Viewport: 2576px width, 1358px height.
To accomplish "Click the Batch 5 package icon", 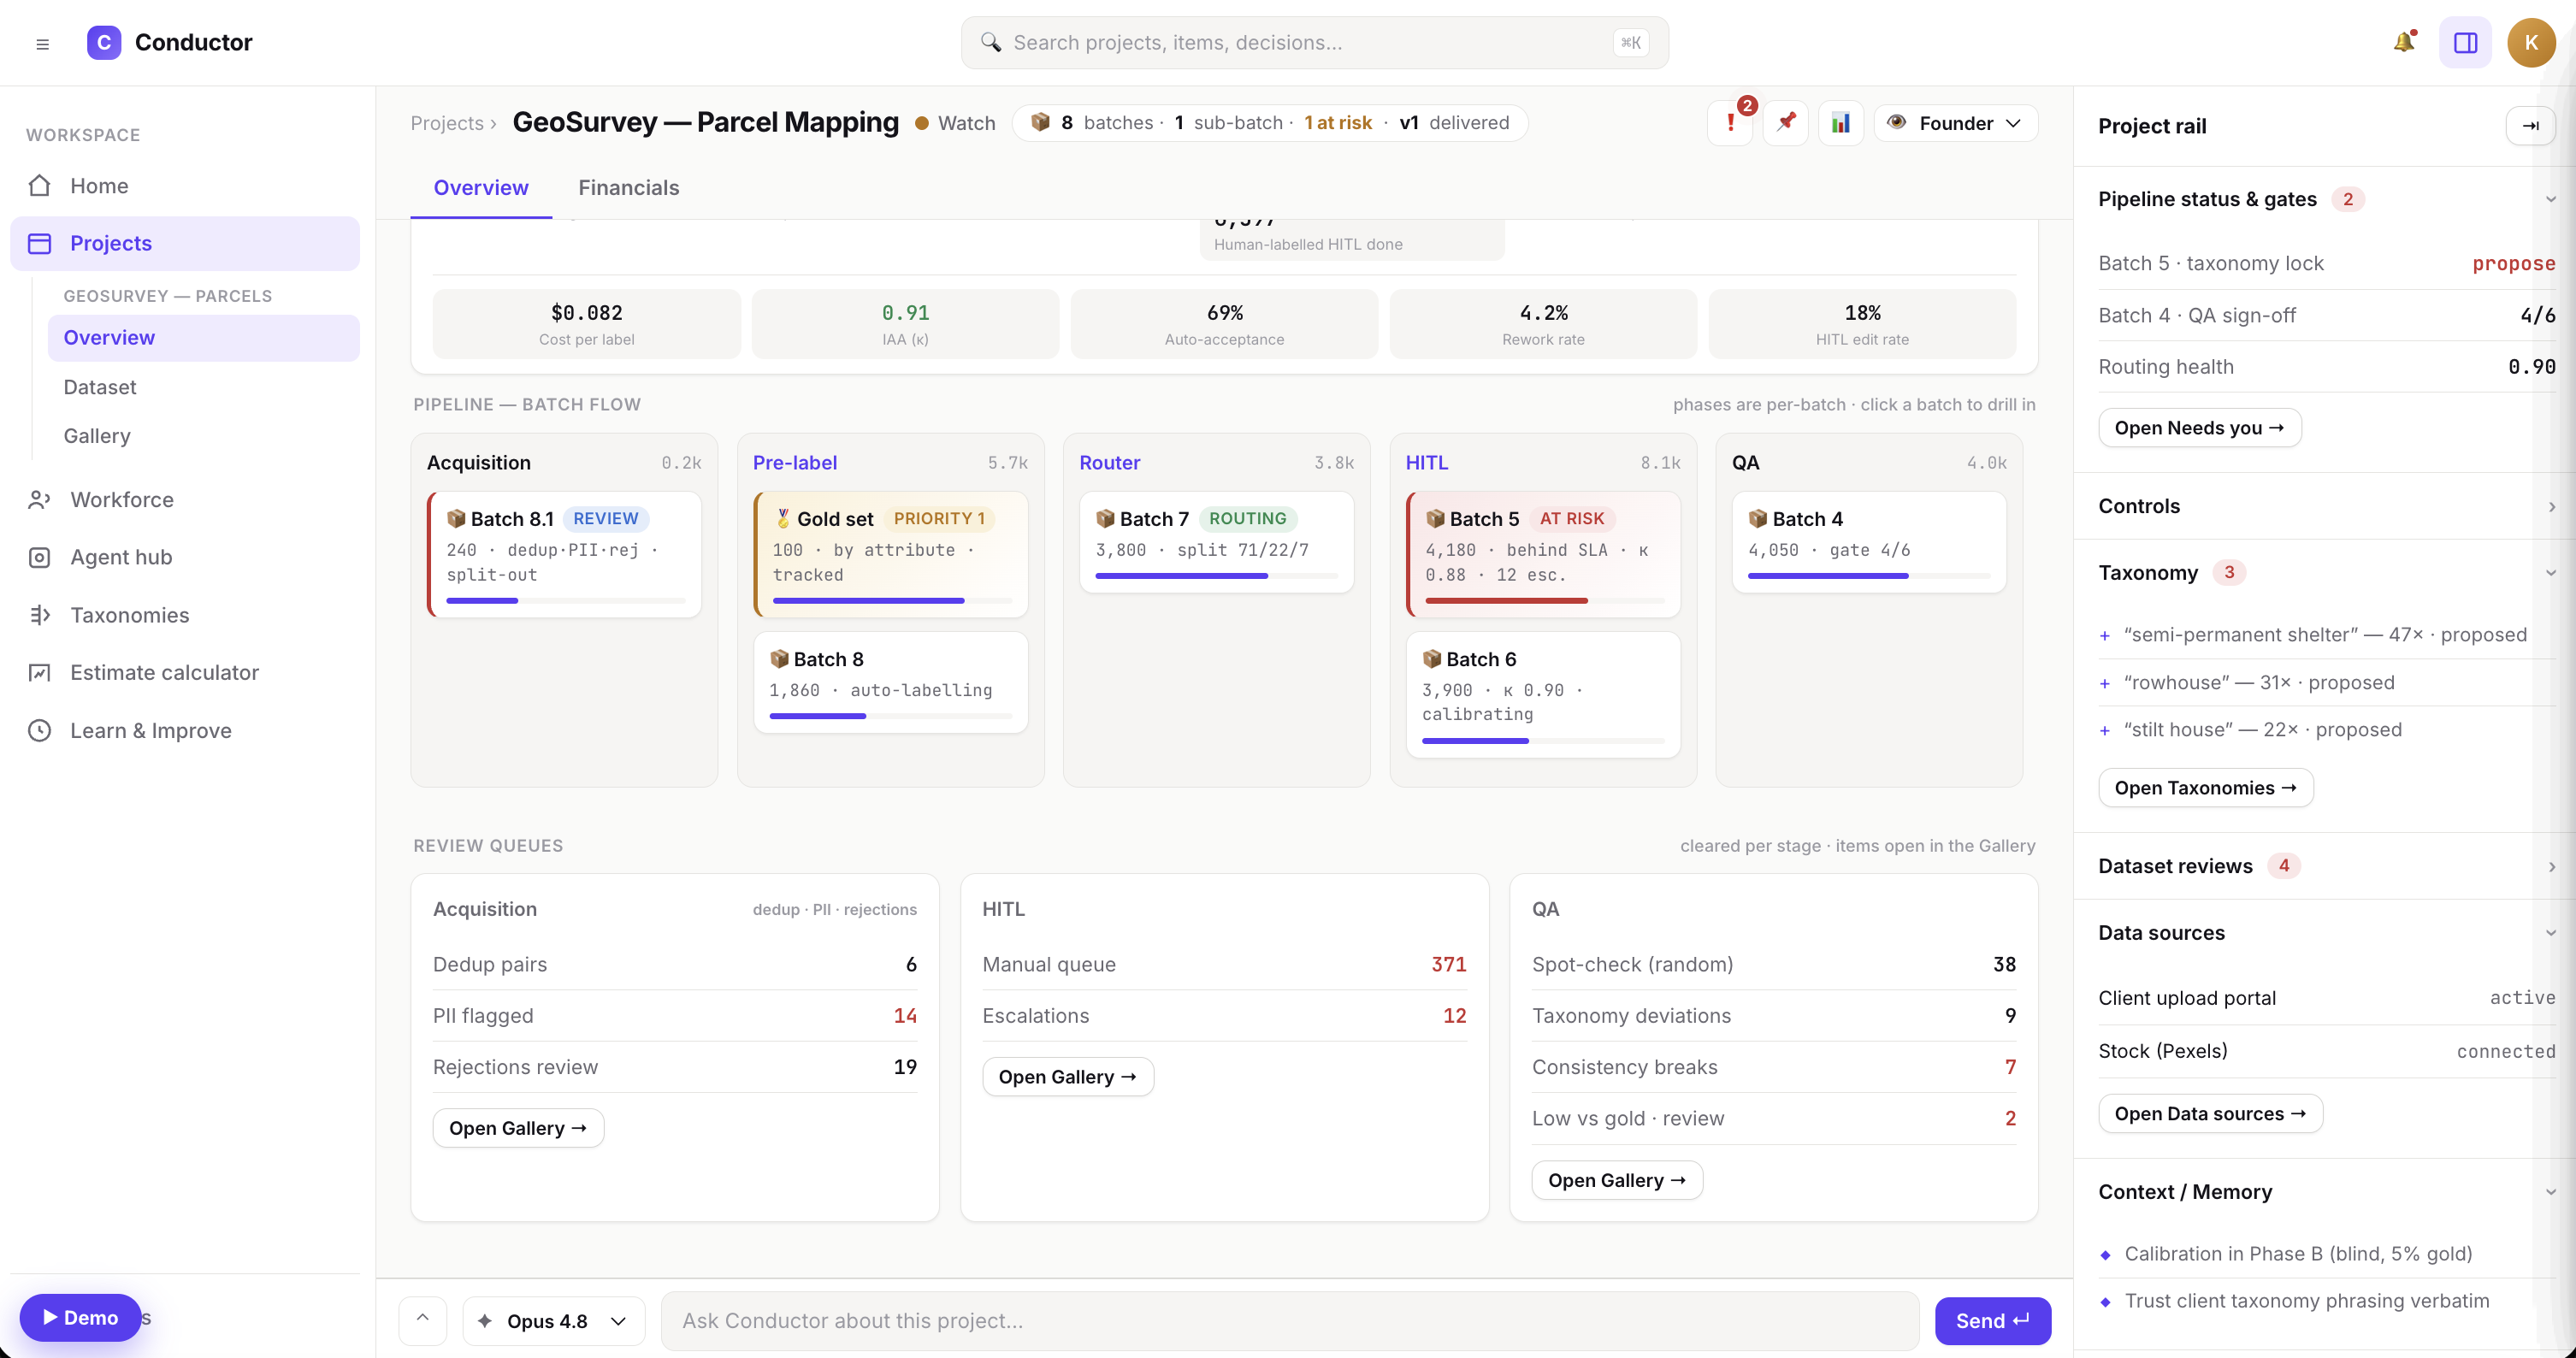I will 1435,519.
